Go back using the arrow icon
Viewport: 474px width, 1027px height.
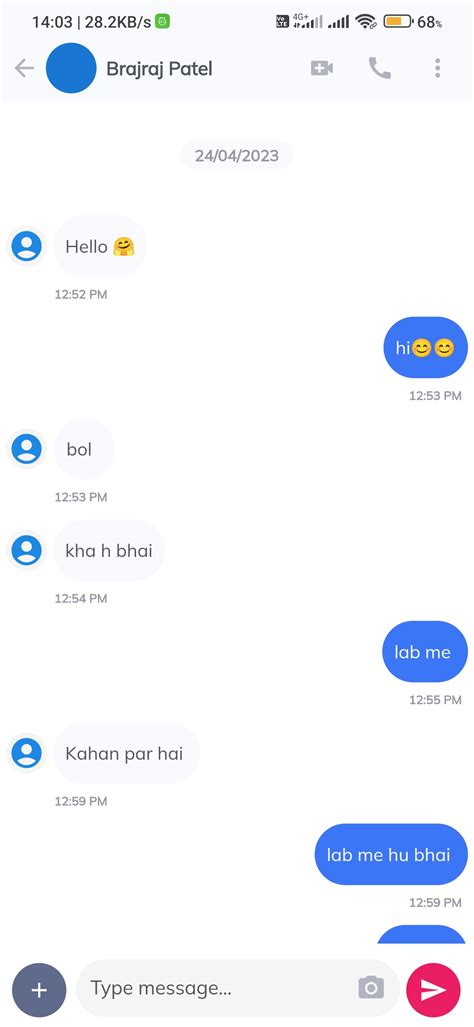tap(24, 68)
